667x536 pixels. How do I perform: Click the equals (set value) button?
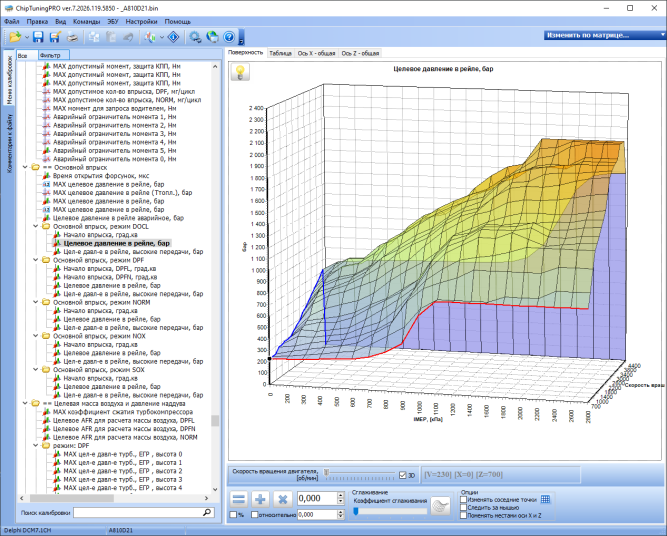[x=239, y=499]
